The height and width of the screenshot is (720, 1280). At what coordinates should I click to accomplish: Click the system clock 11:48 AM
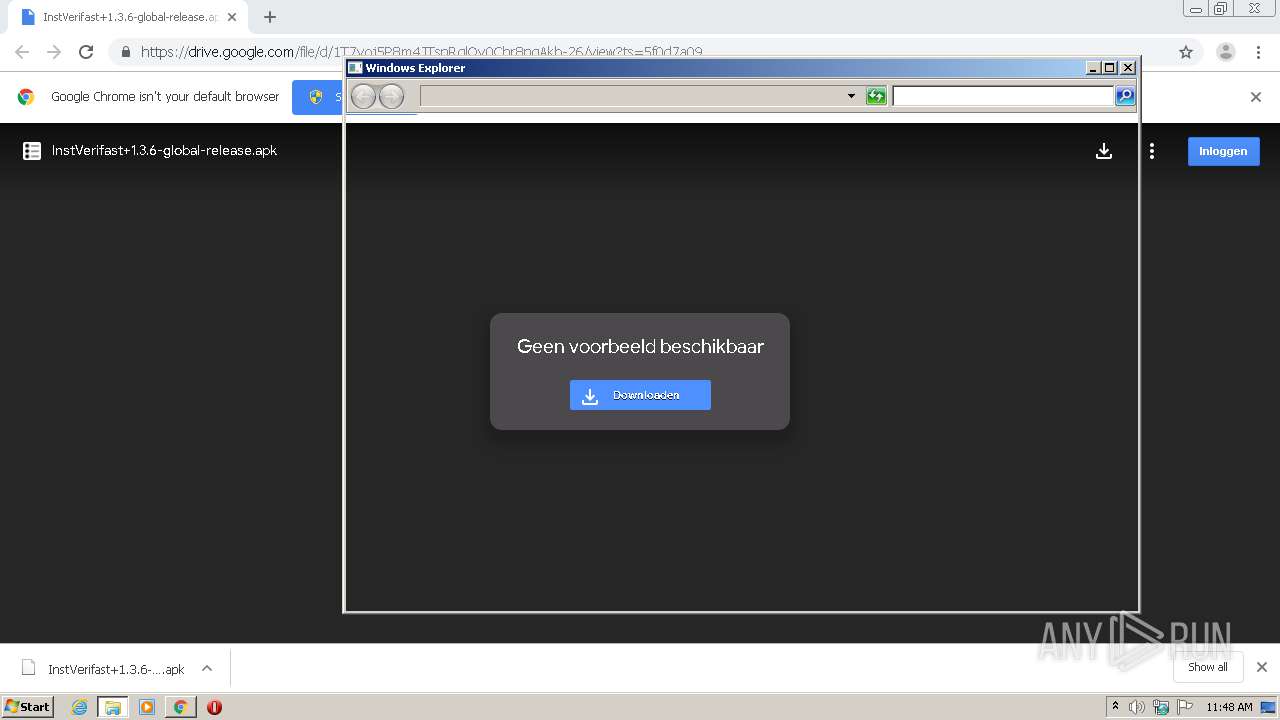click(1229, 707)
